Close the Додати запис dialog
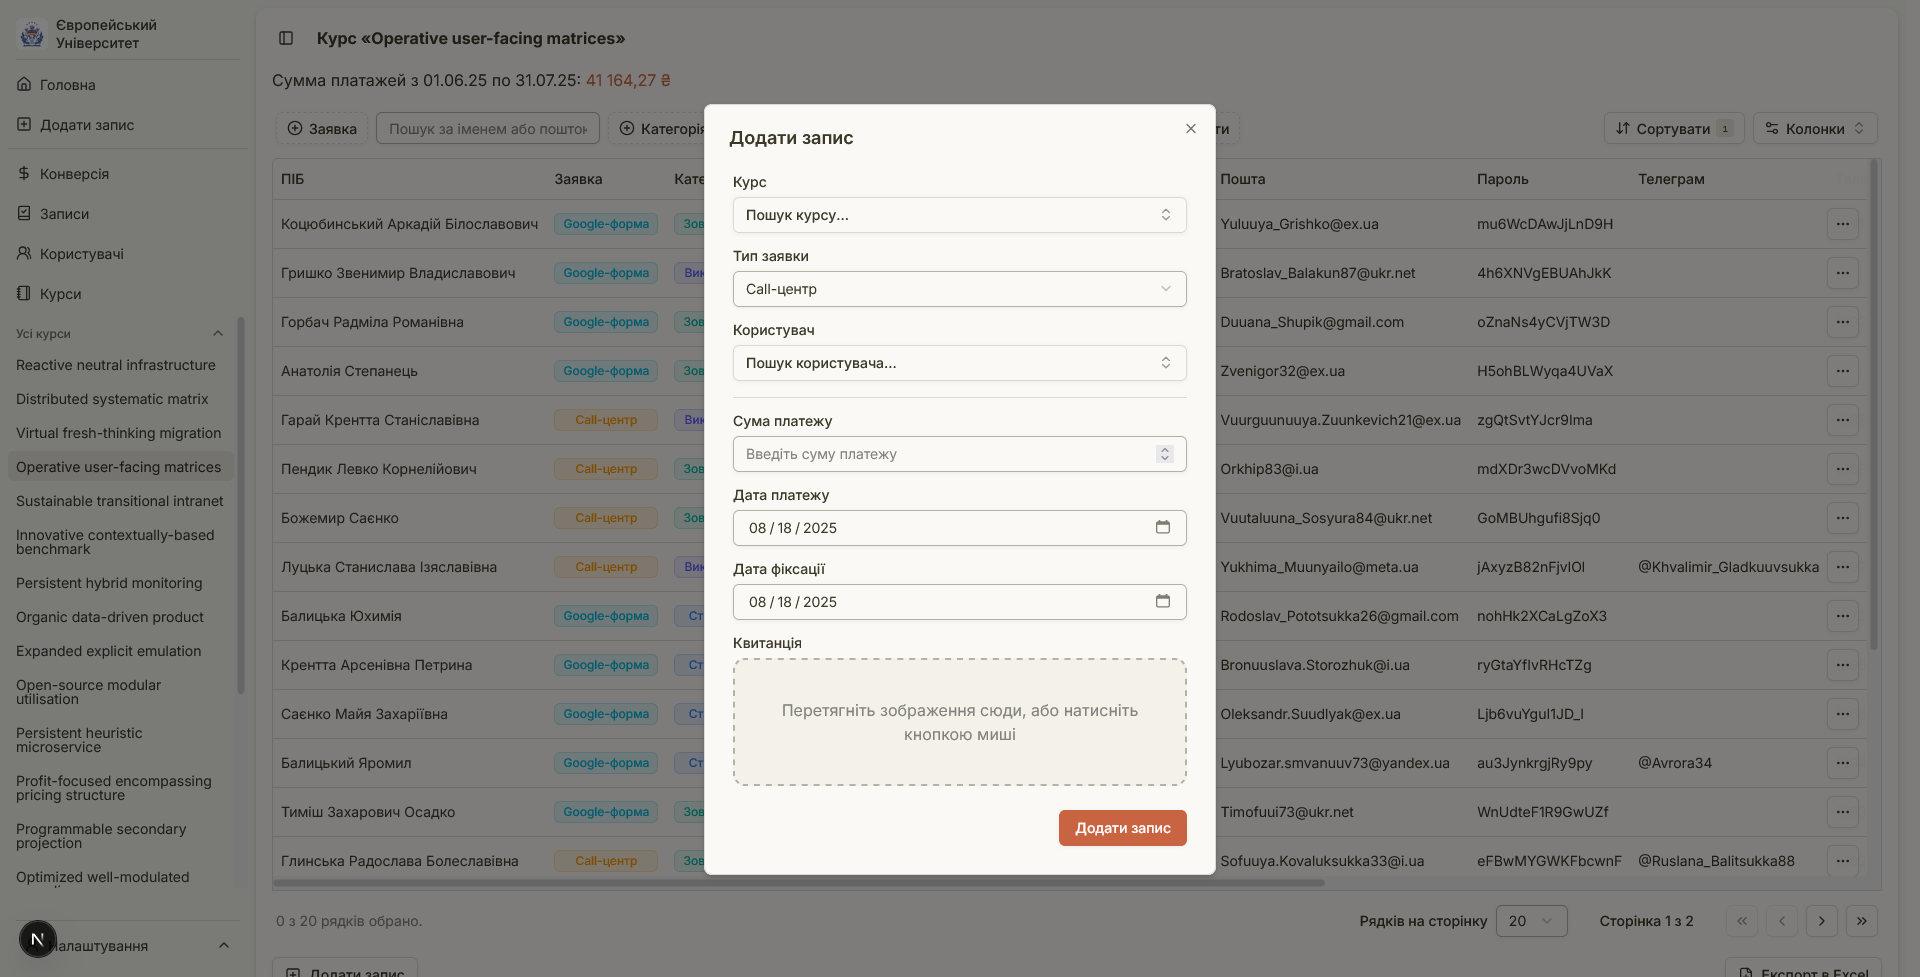The width and height of the screenshot is (1920, 977). pos(1190,129)
